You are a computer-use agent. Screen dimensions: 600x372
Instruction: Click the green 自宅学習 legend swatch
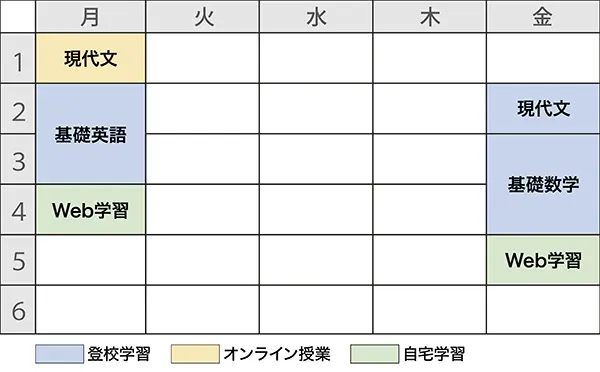click(374, 354)
